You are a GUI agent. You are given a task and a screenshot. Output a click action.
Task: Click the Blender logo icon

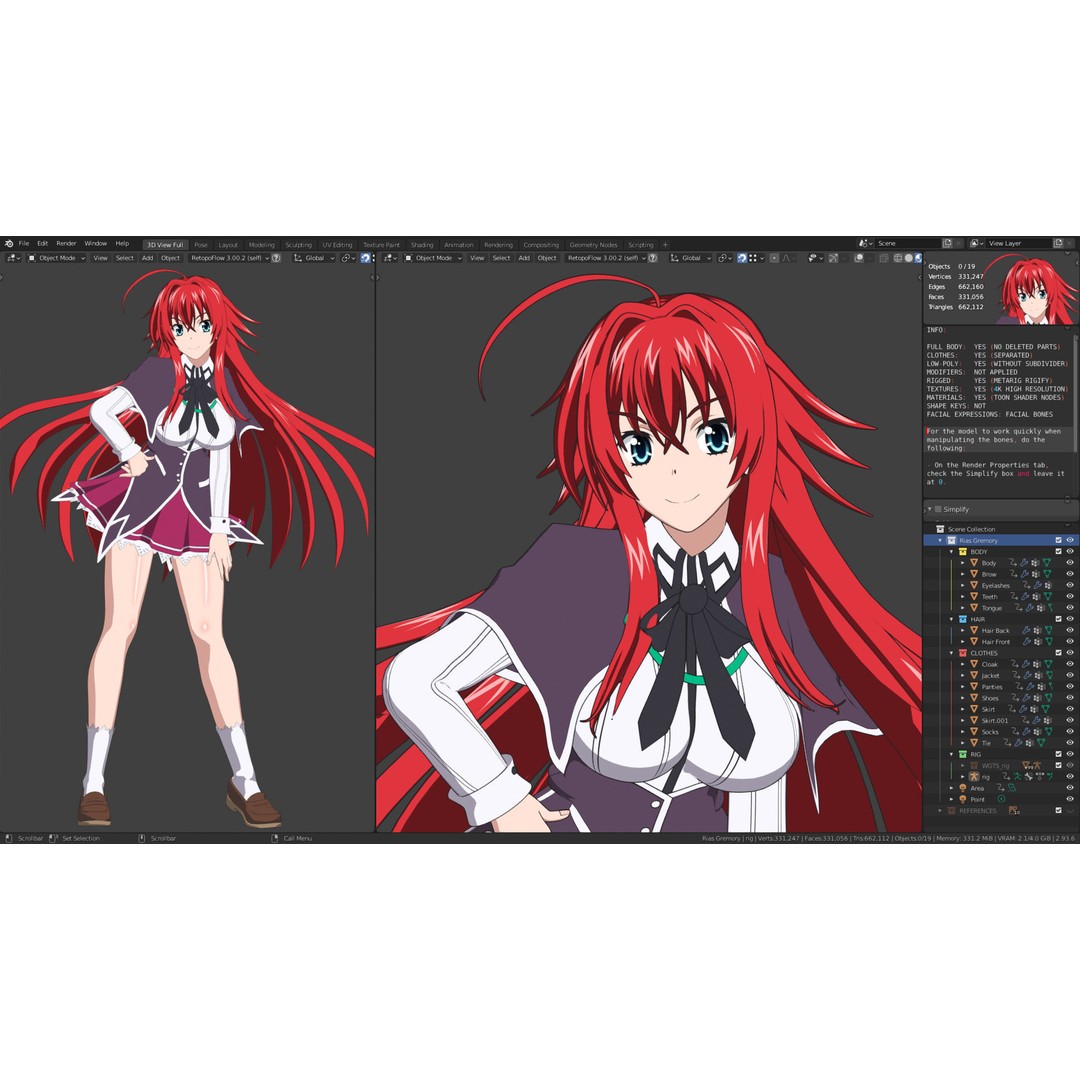click(x=9, y=243)
